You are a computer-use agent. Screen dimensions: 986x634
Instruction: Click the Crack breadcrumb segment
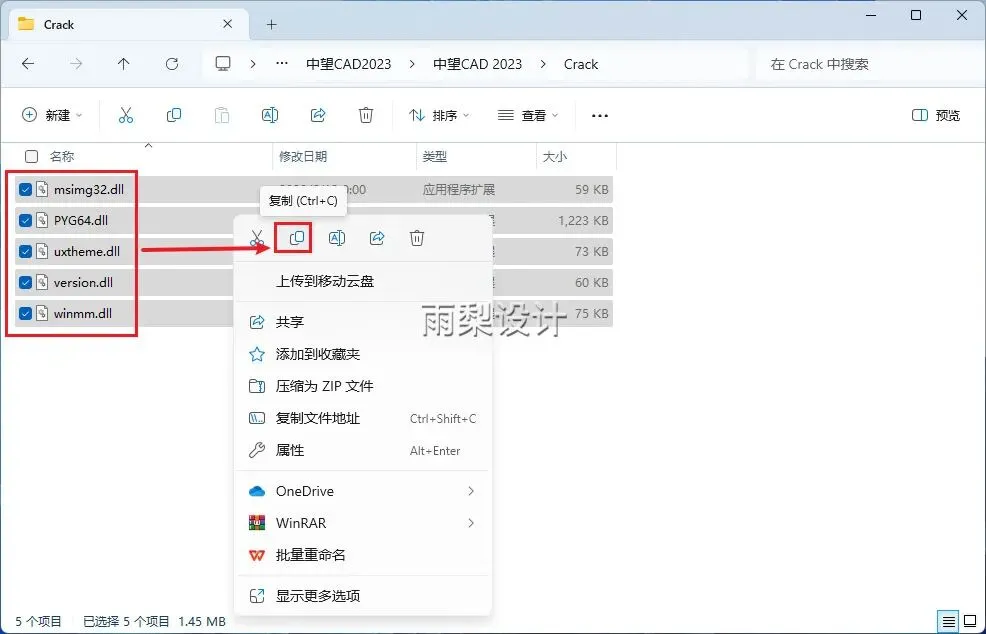(x=581, y=64)
